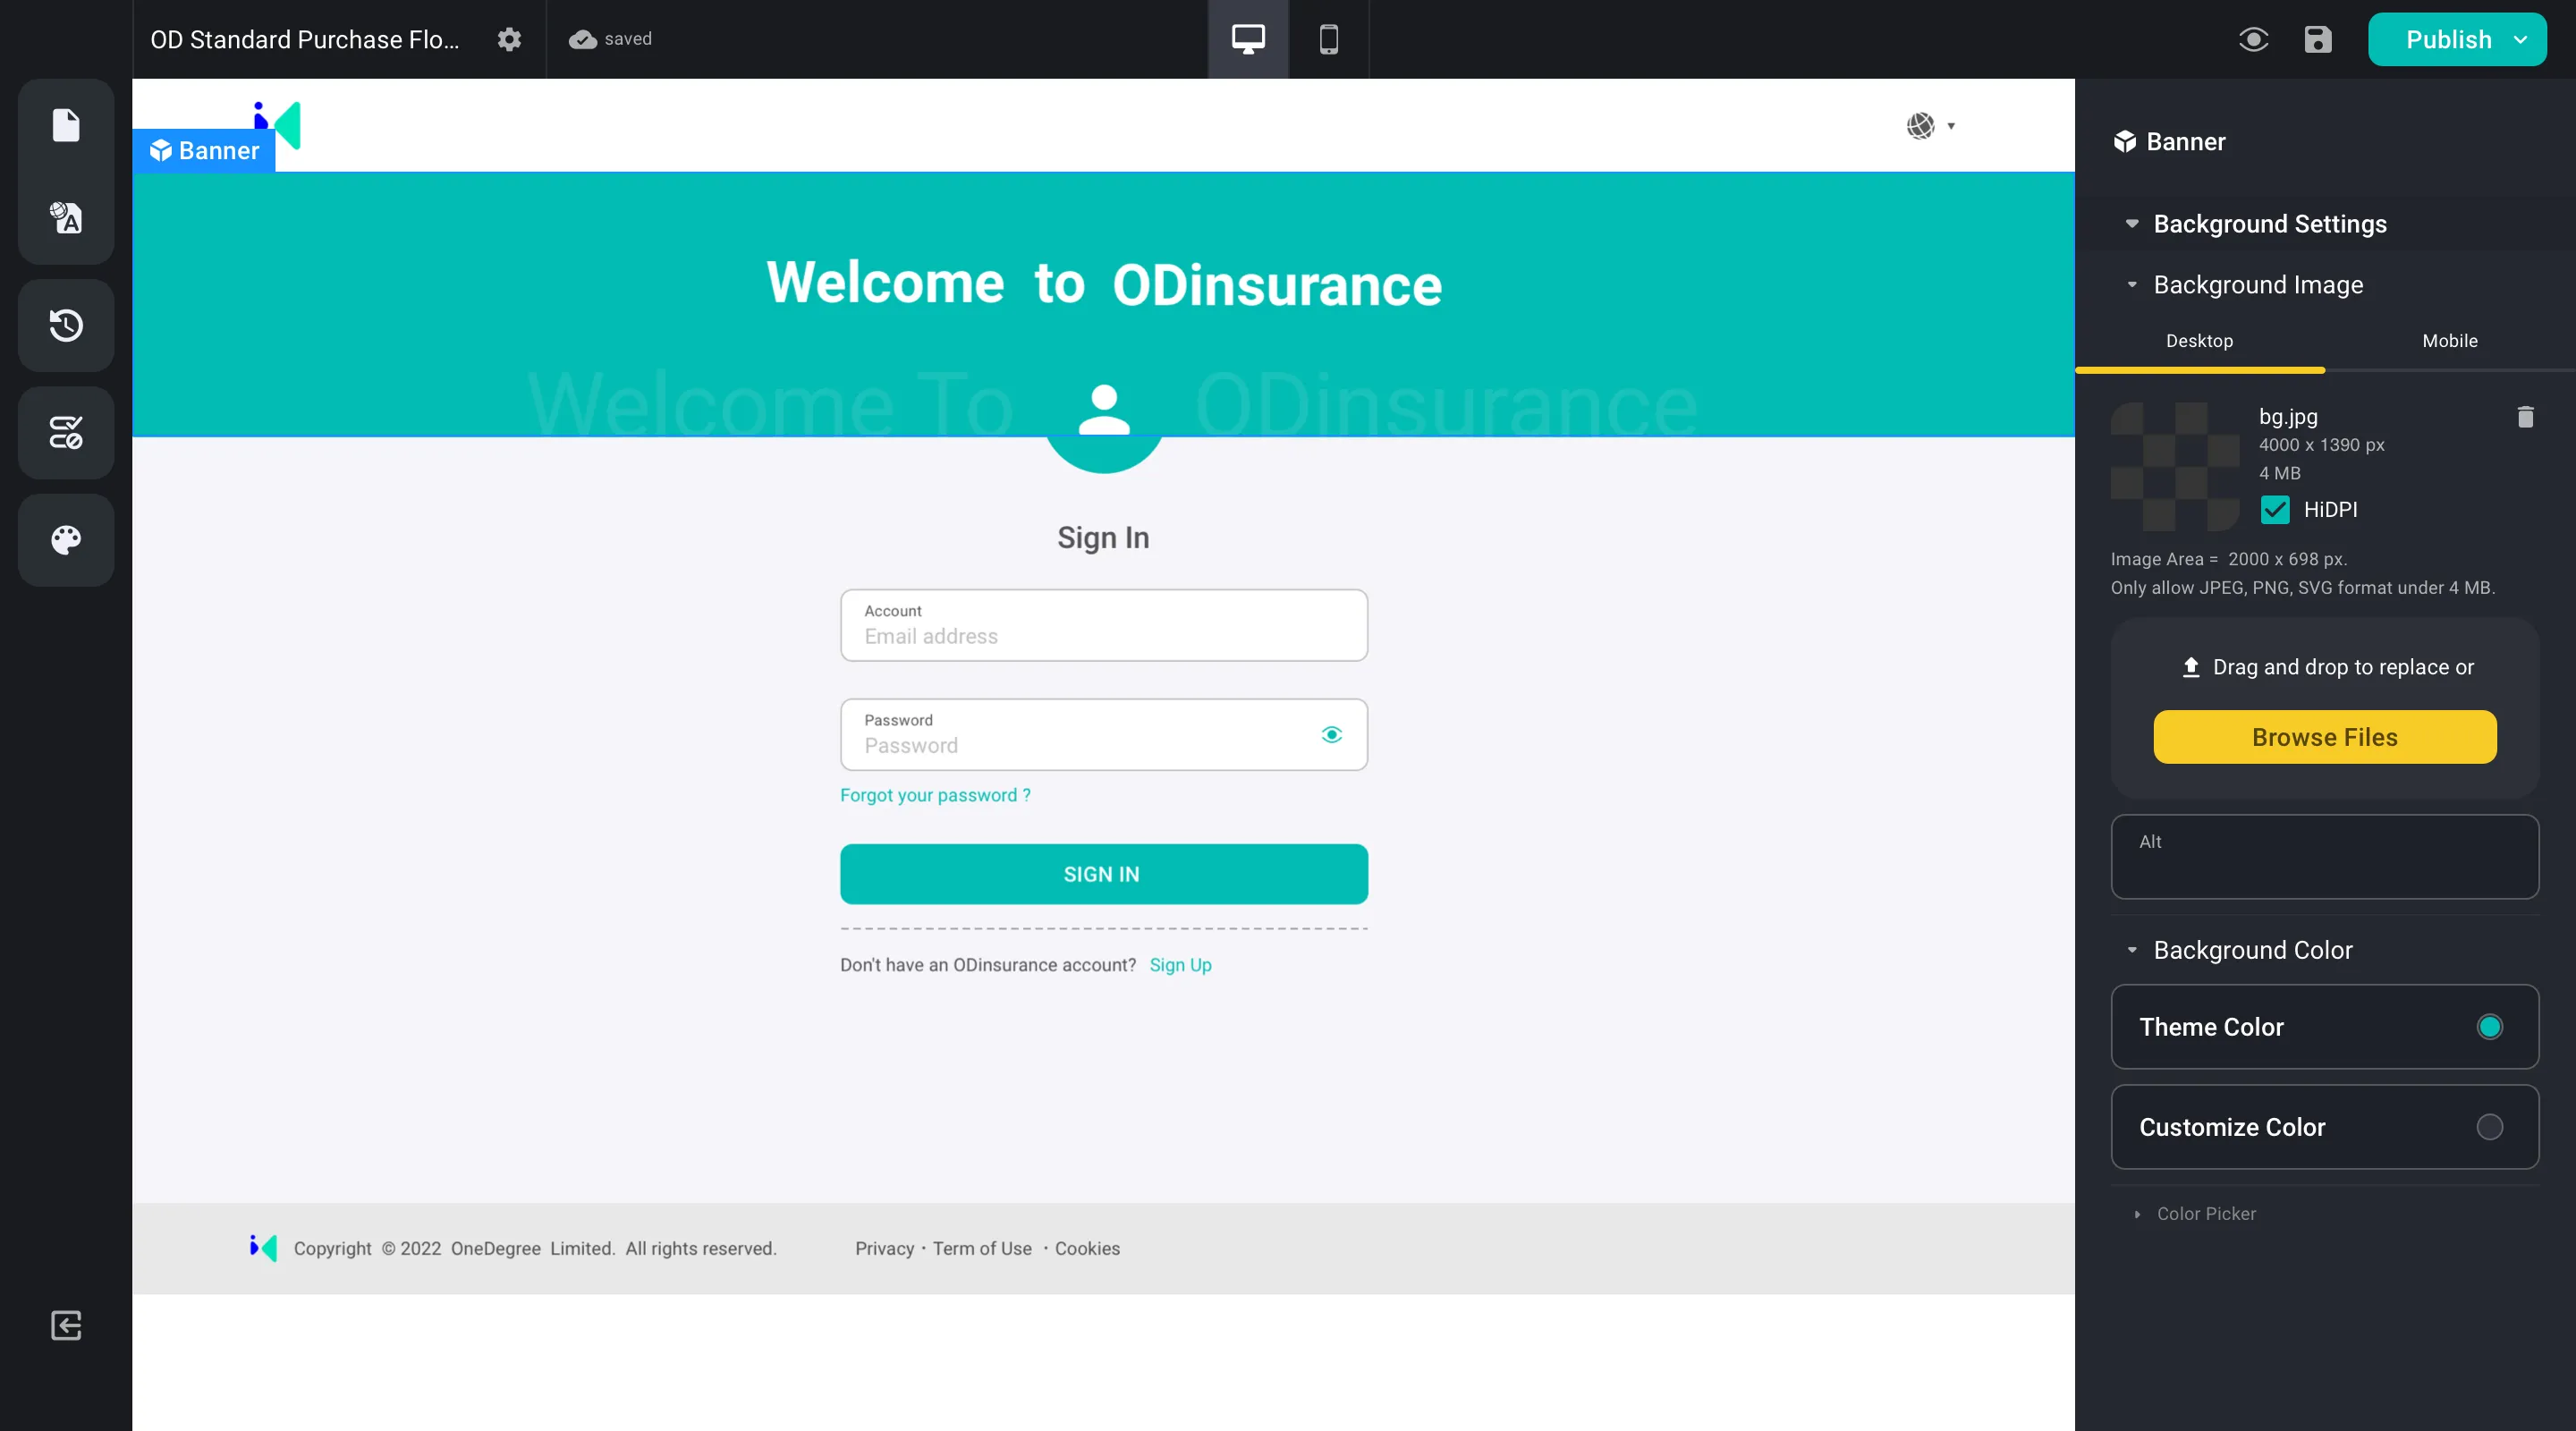Click the Browse Files button
The image size is (2576, 1431).
(2324, 737)
